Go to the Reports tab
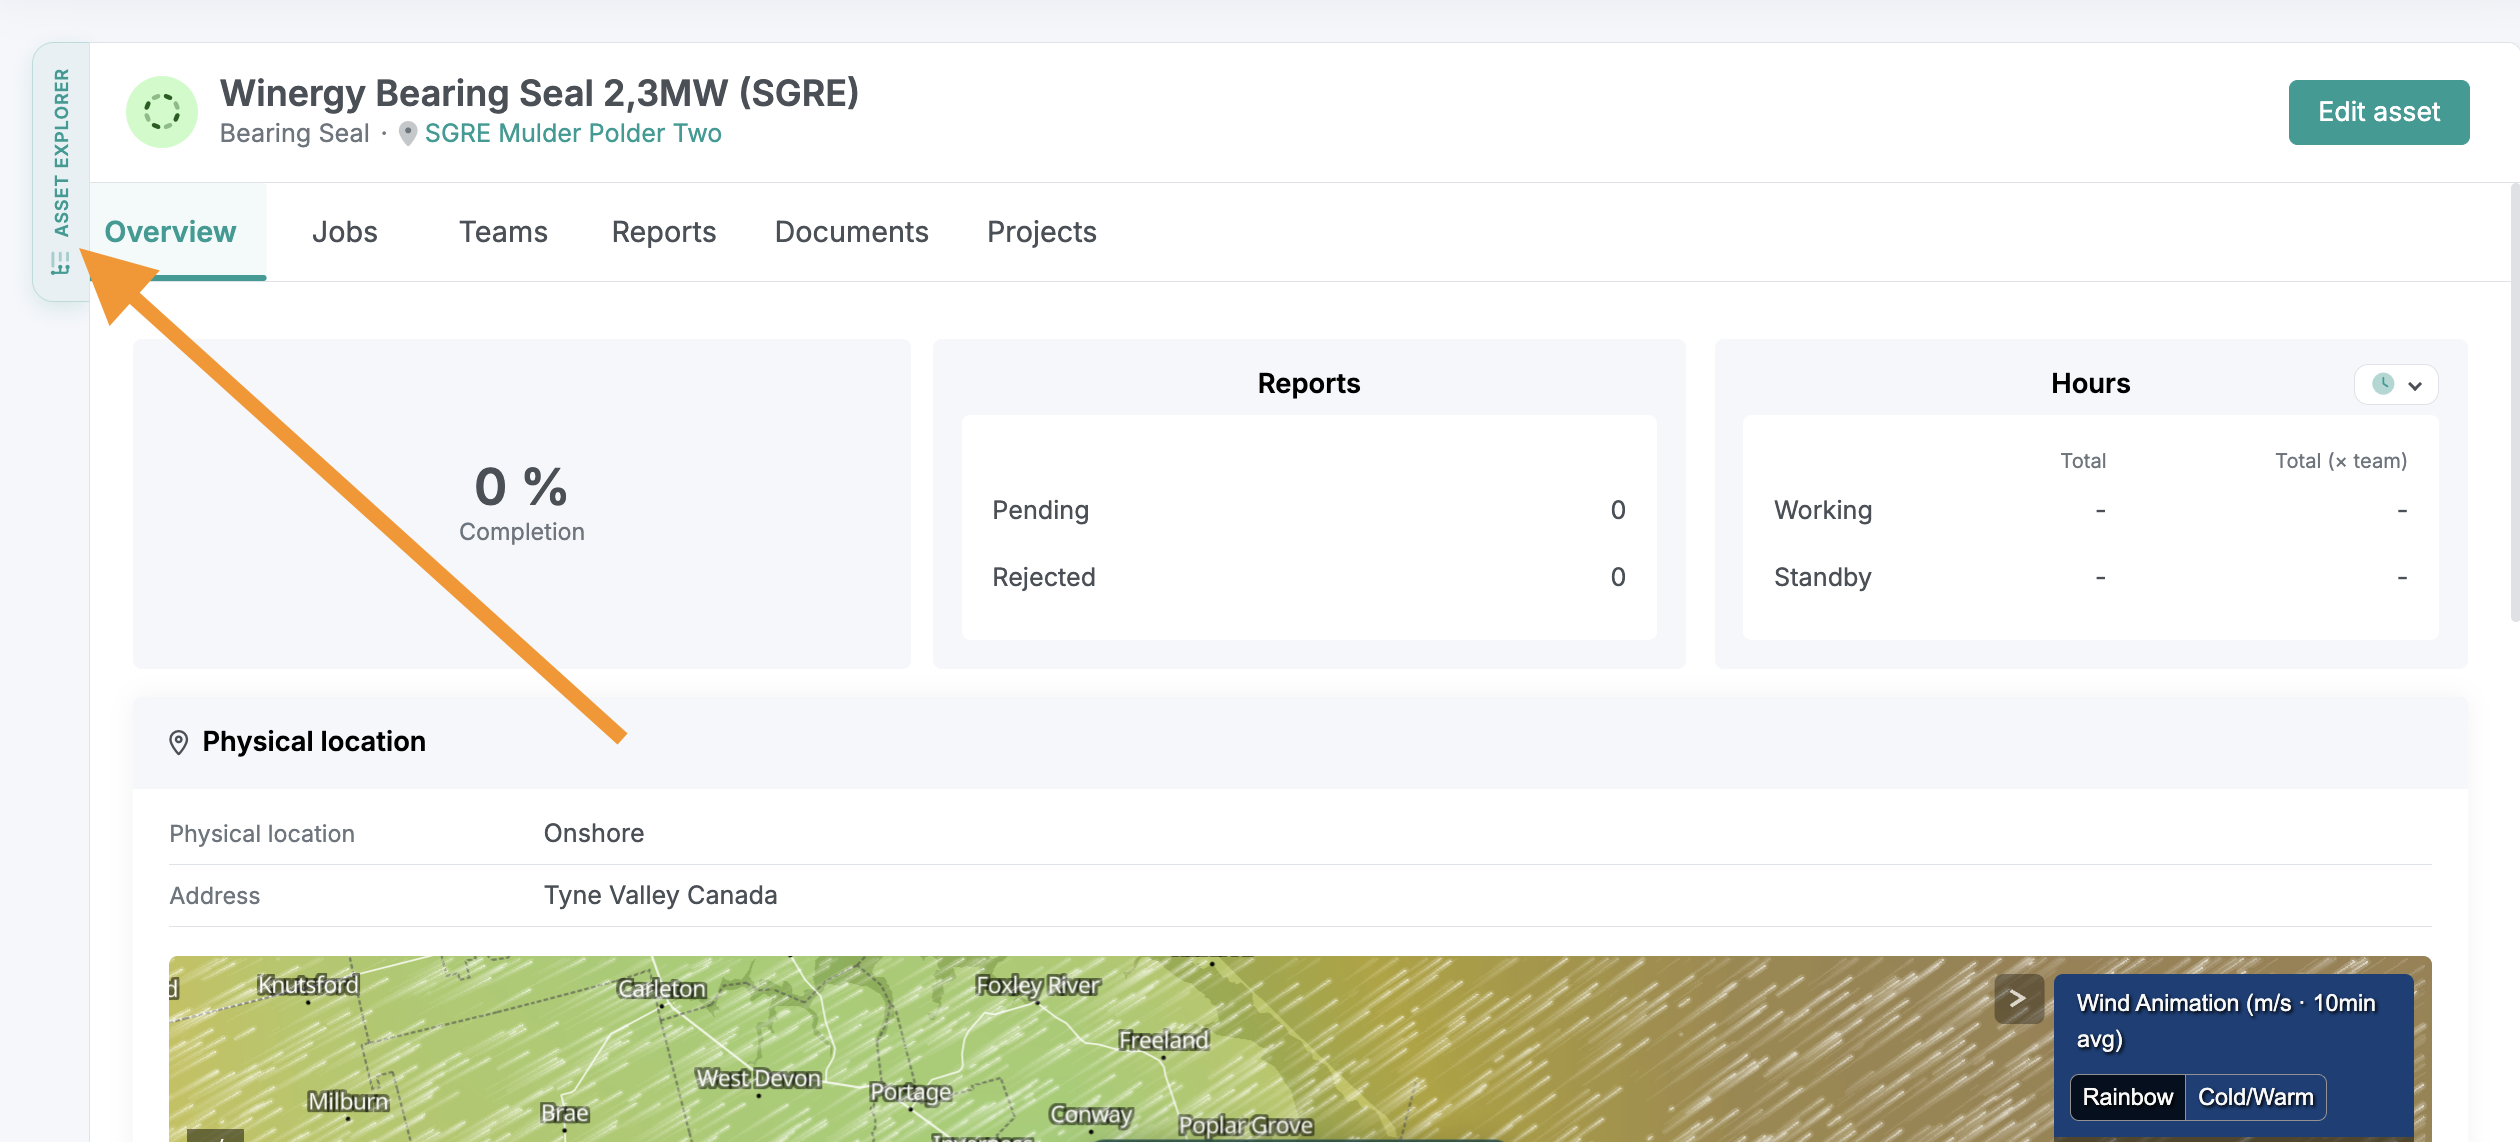Image resolution: width=2520 pixels, height=1142 pixels. (664, 232)
